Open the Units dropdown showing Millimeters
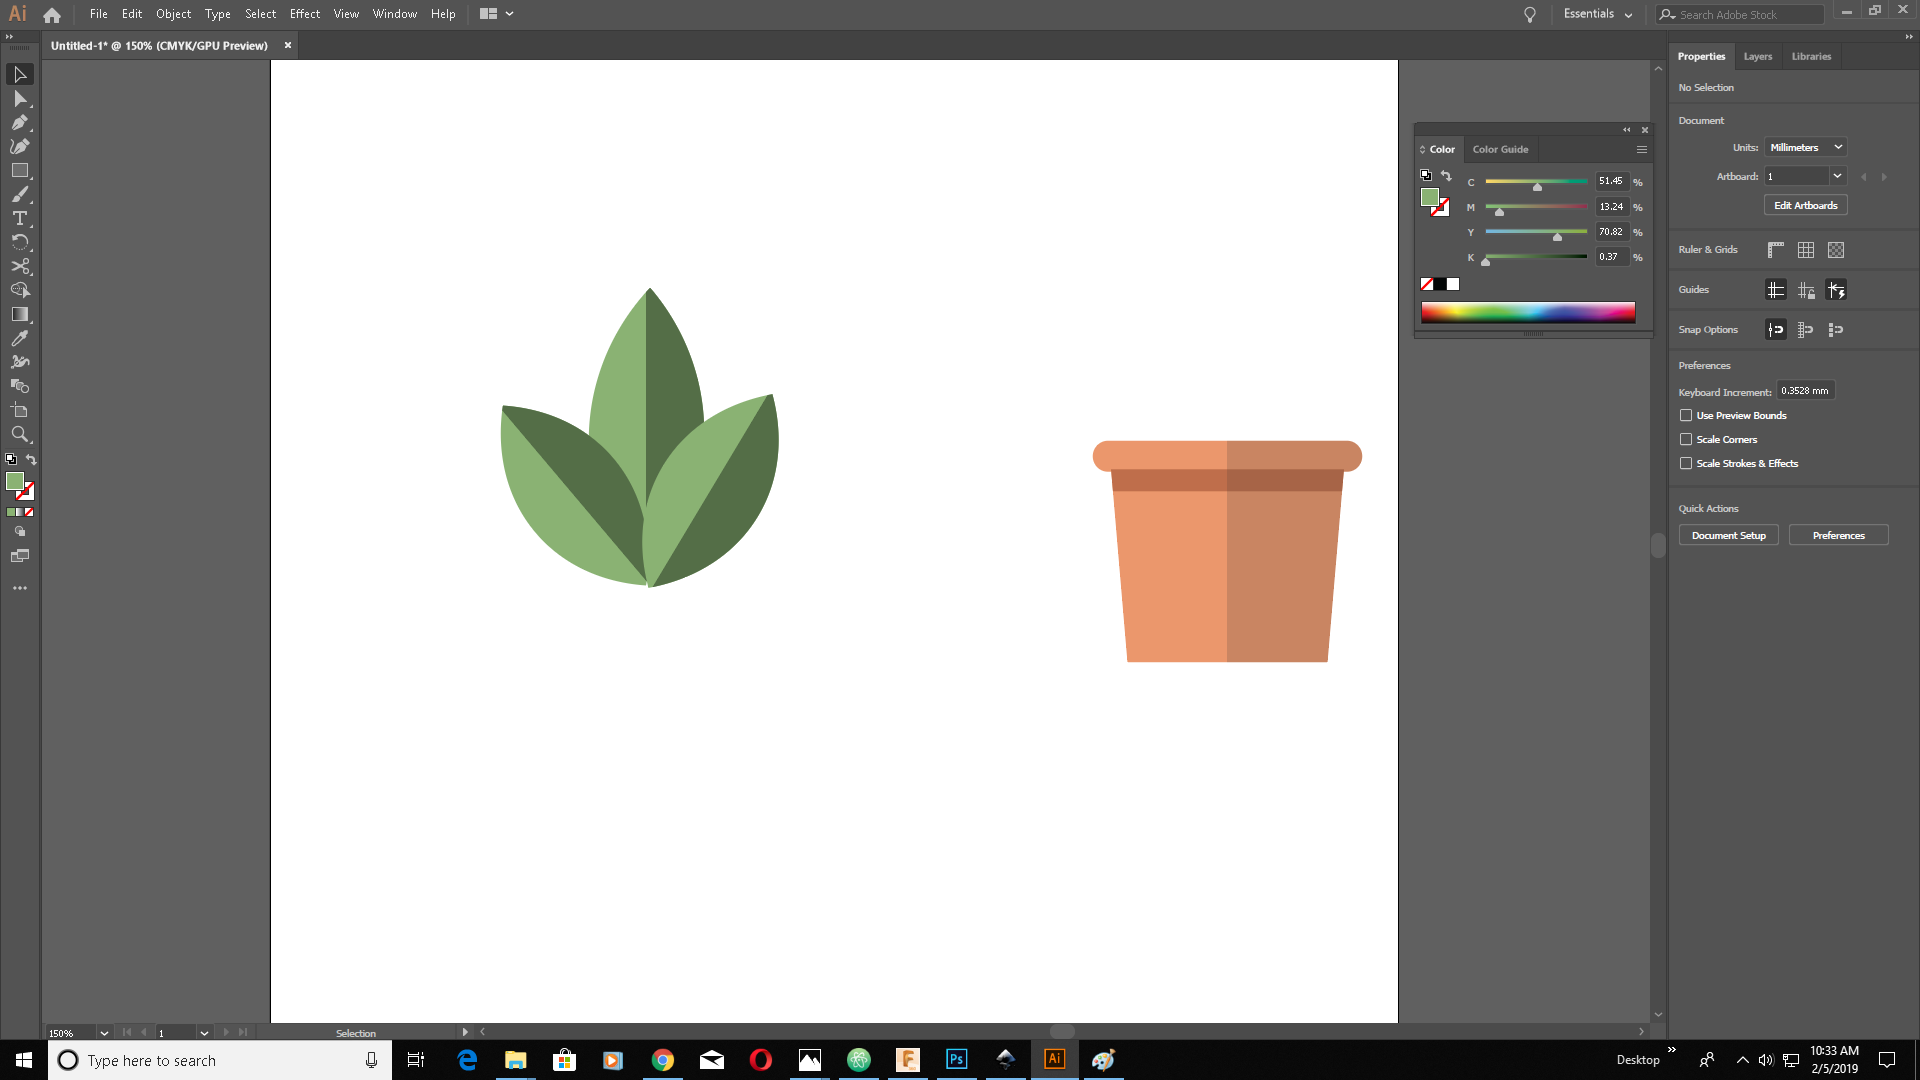 point(1805,148)
